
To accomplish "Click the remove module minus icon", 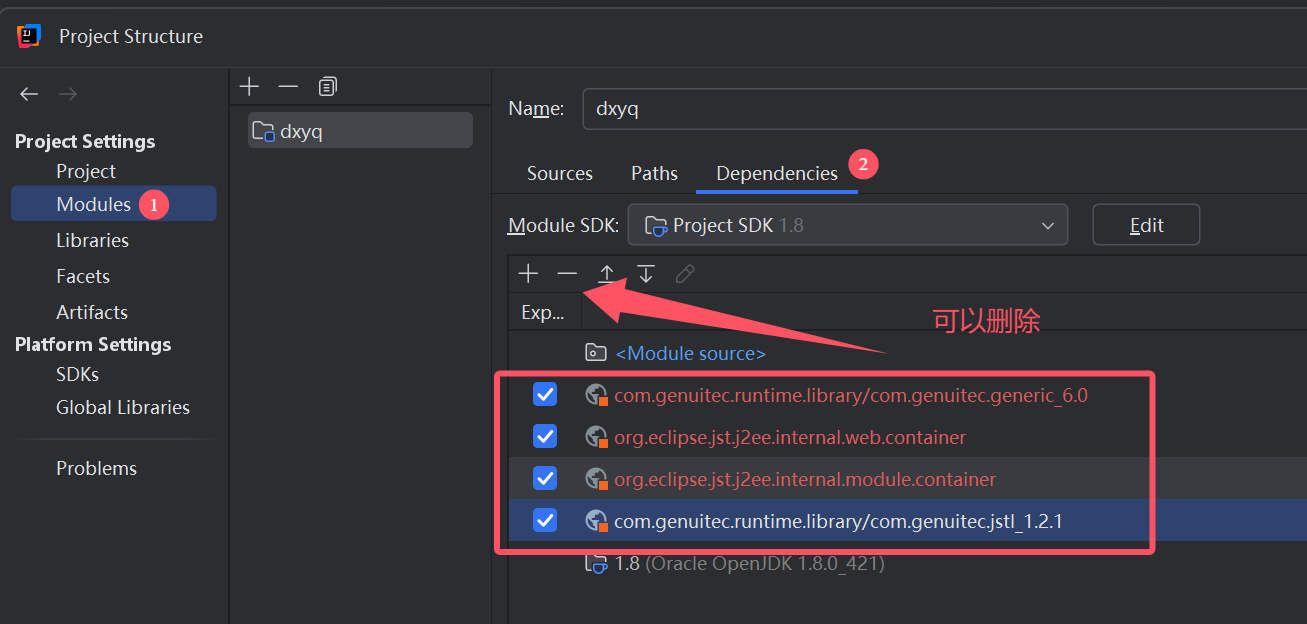I will 288,87.
